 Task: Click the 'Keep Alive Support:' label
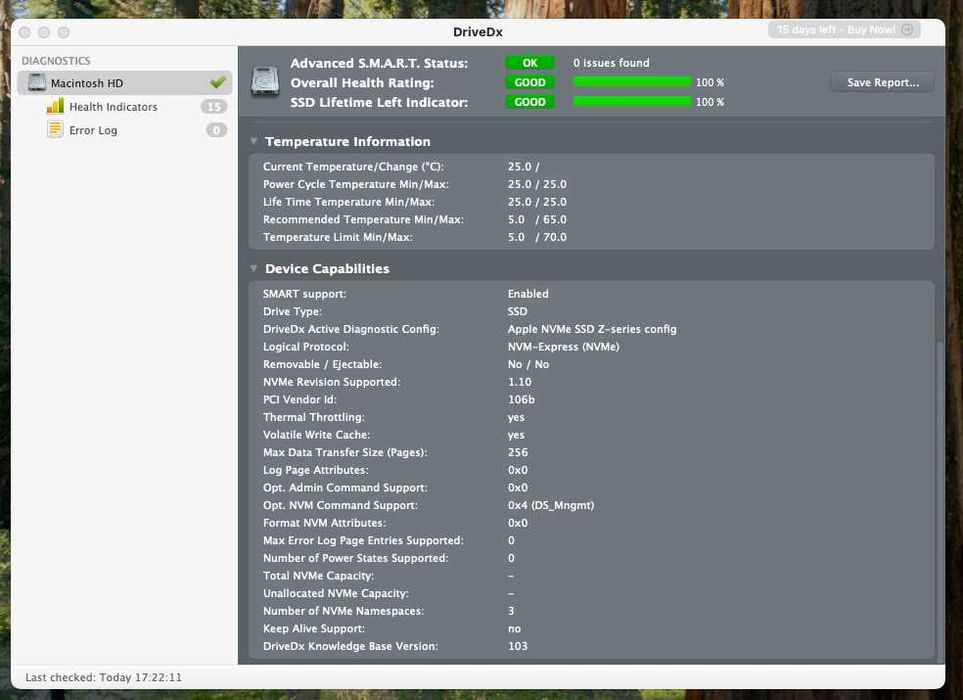pyautogui.click(x=314, y=629)
